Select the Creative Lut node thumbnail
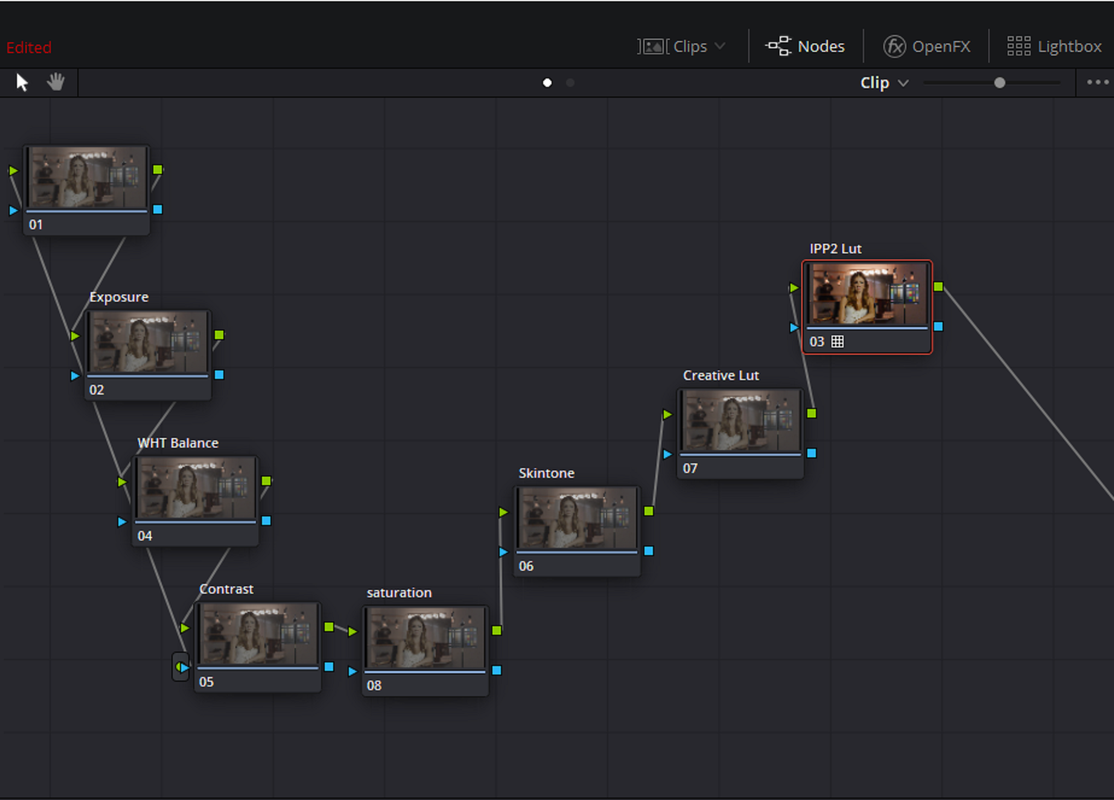The image size is (1114, 800). coord(741,421)
